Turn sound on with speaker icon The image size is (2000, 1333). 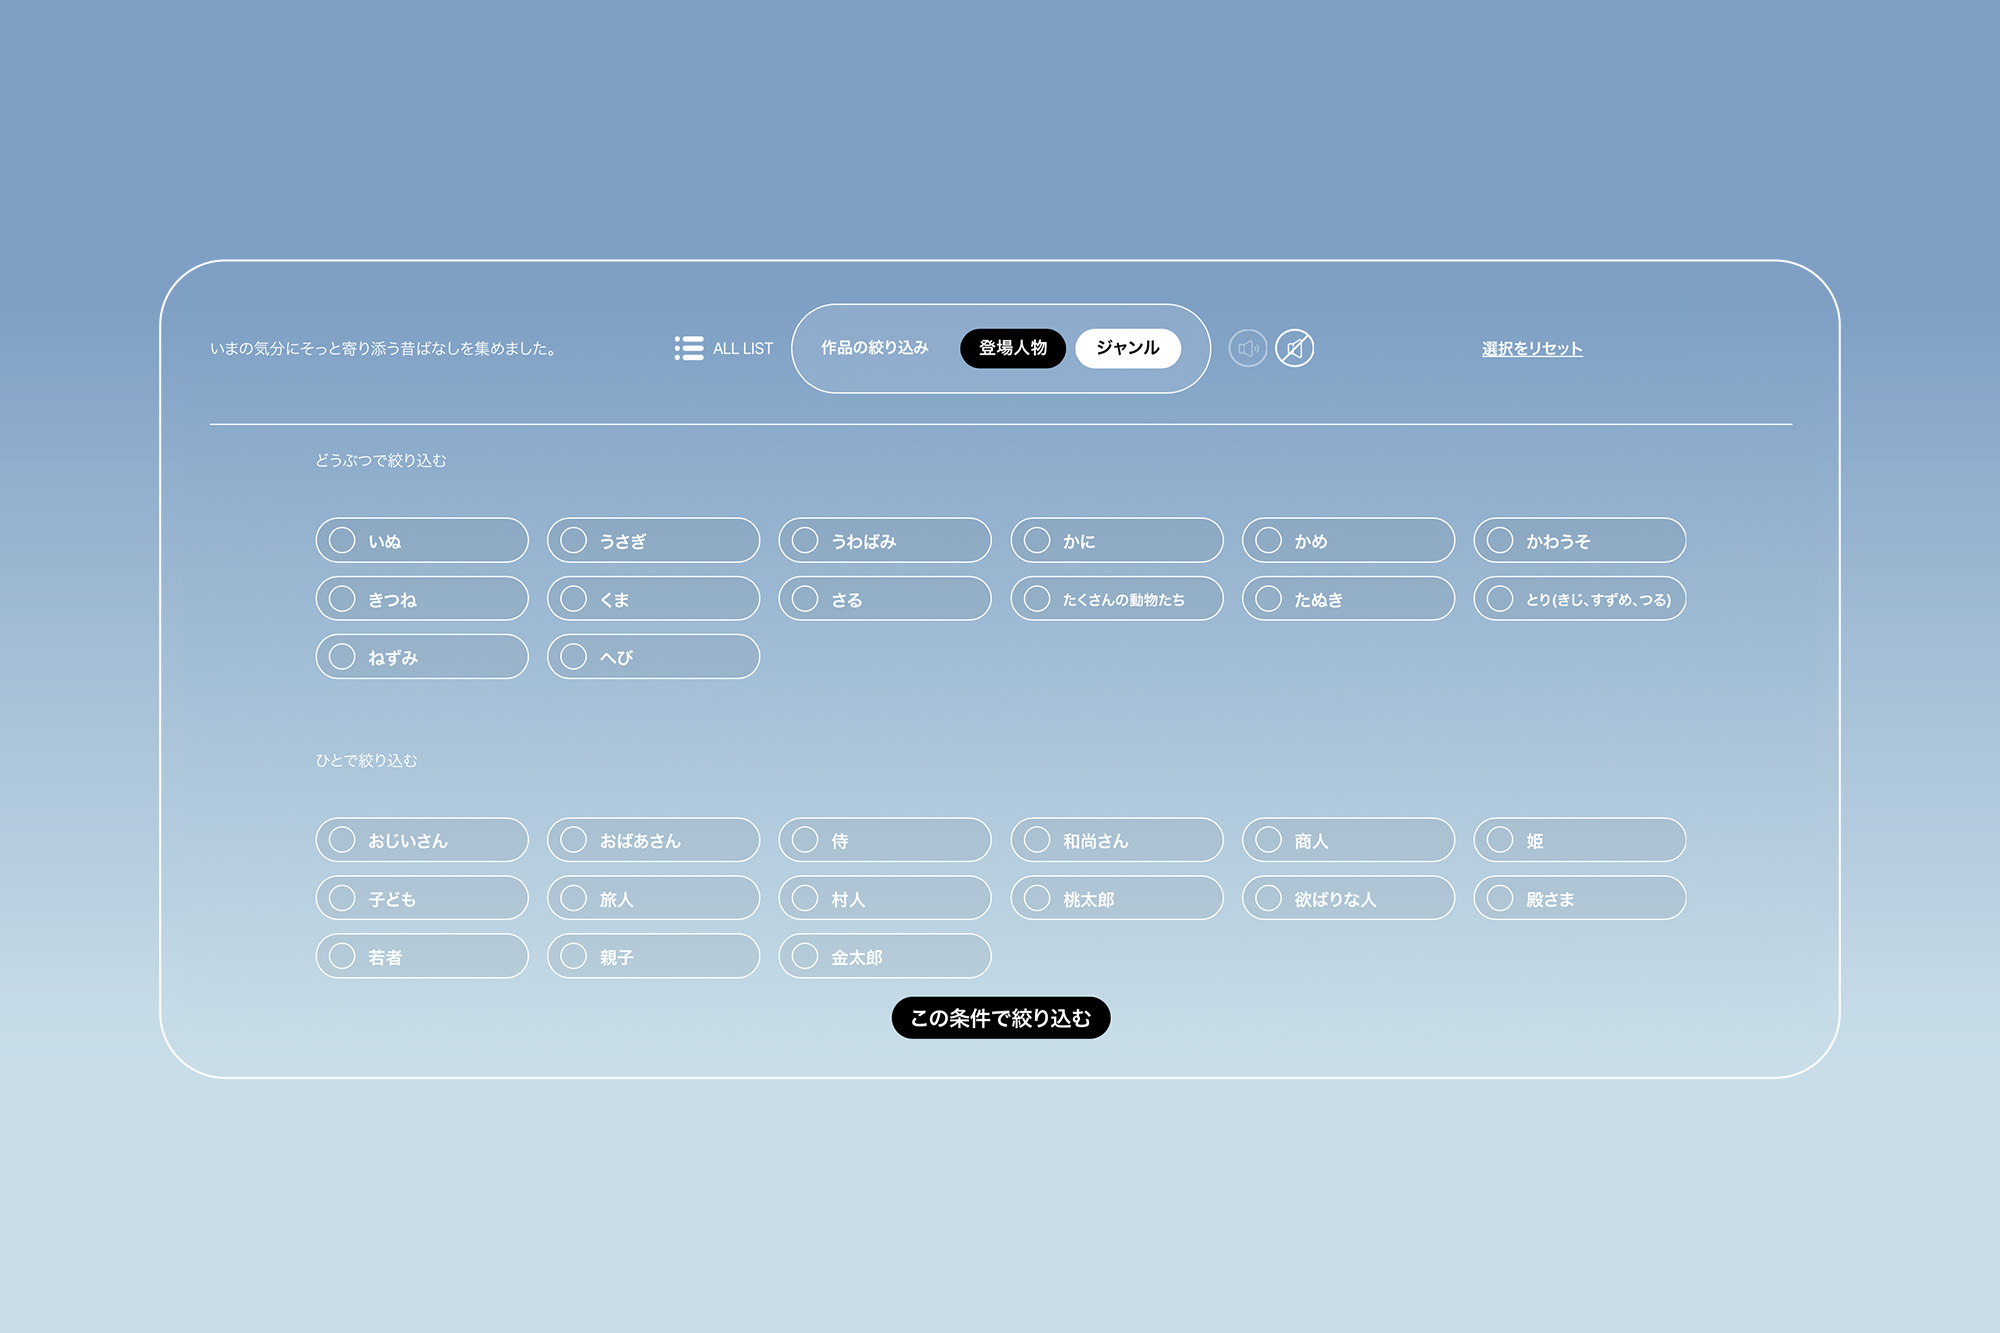[x=1247, y=348]
